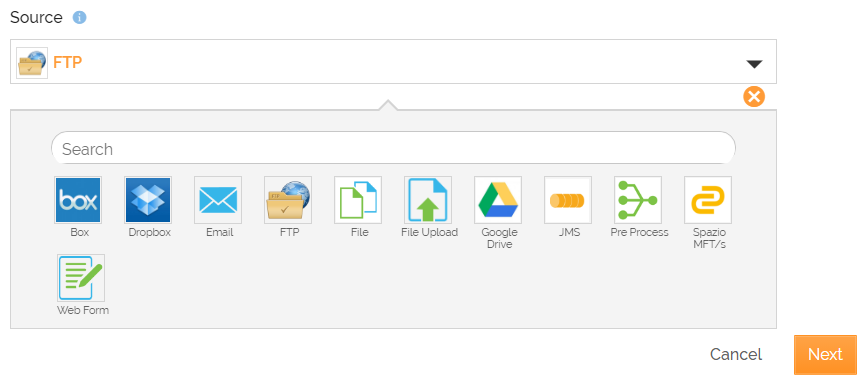
Task: Focus the Search input field
Action: [x=393, y=148]
